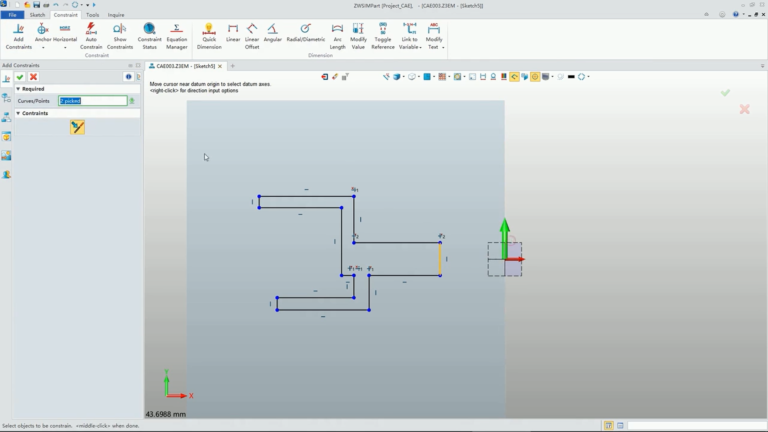Screen dimensions: 768x432
Task: Select the Radial/Diametric dimension tool
Action: [x=306, y=33]
